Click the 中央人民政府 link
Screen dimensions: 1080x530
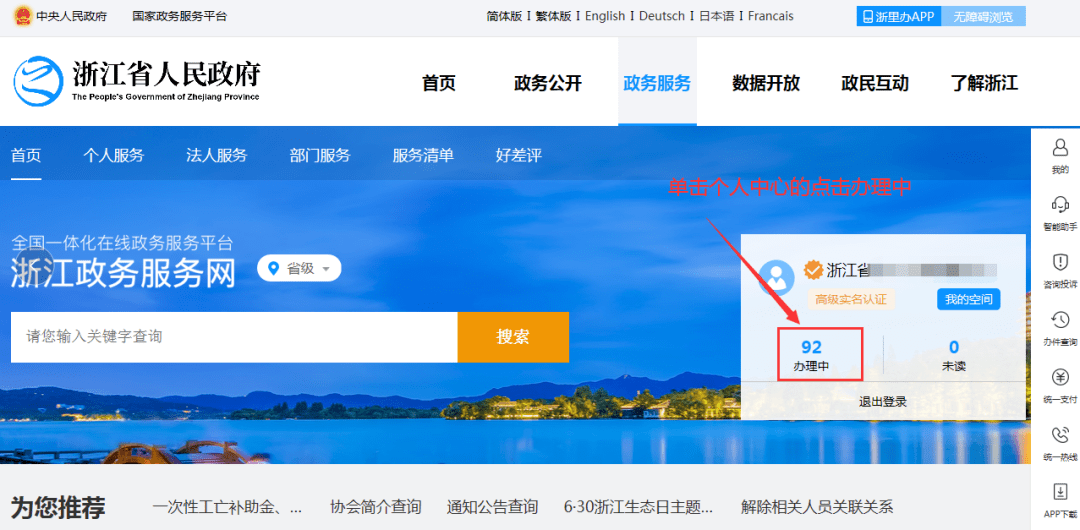pyautogui.click(x=71, y=16)
